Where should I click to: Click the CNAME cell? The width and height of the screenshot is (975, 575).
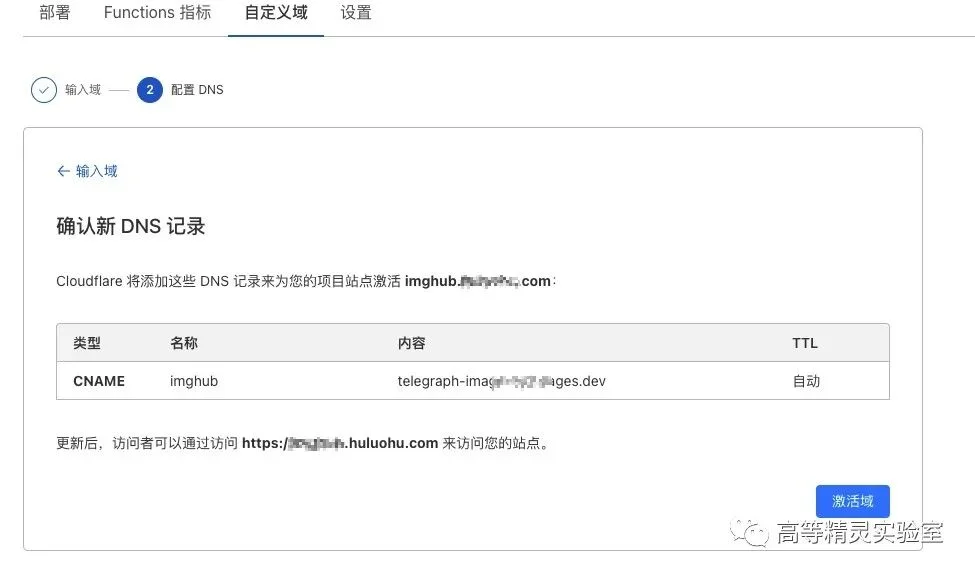pos(99,381)
